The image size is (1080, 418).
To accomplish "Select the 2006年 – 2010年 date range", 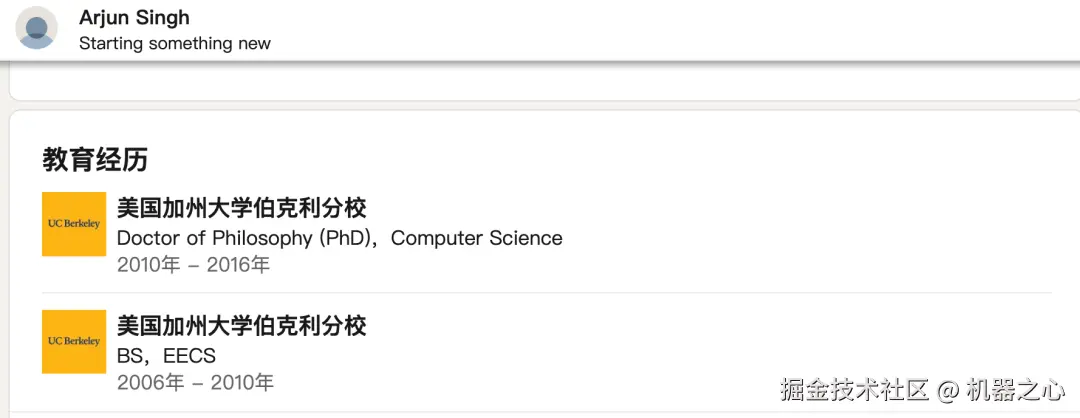I will (195, 382).
